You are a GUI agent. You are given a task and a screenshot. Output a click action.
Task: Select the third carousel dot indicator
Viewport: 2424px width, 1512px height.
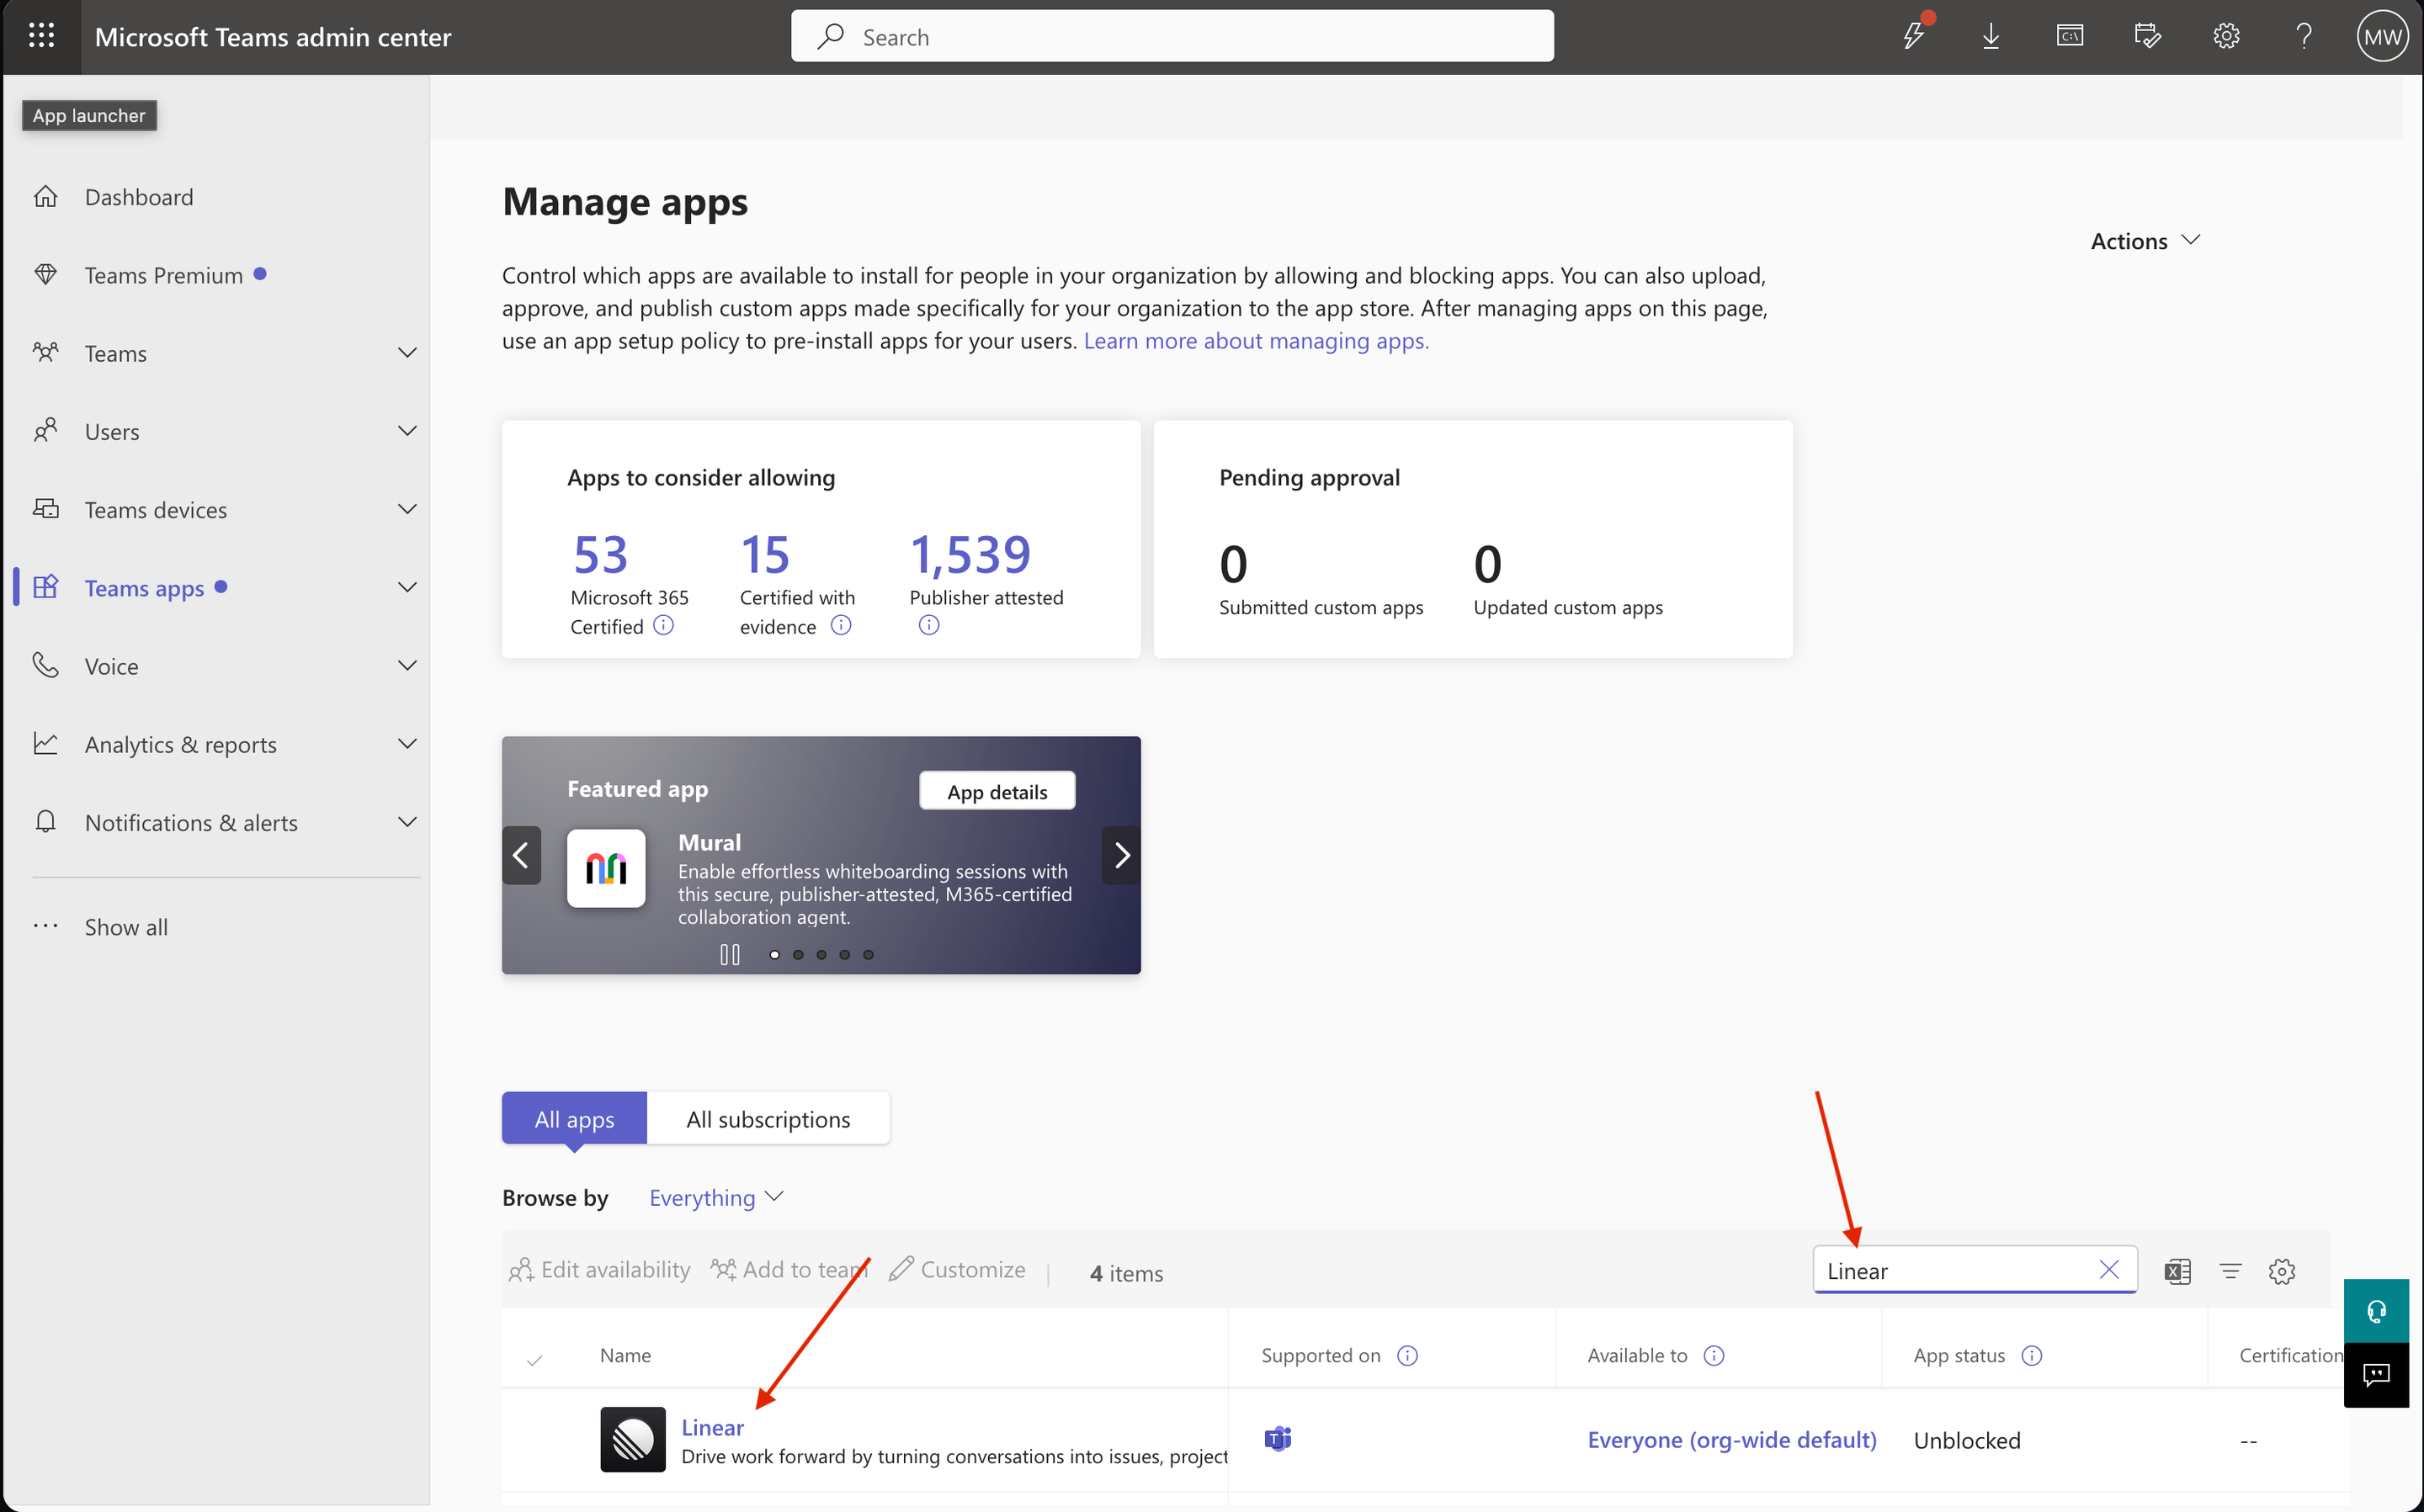821,954
